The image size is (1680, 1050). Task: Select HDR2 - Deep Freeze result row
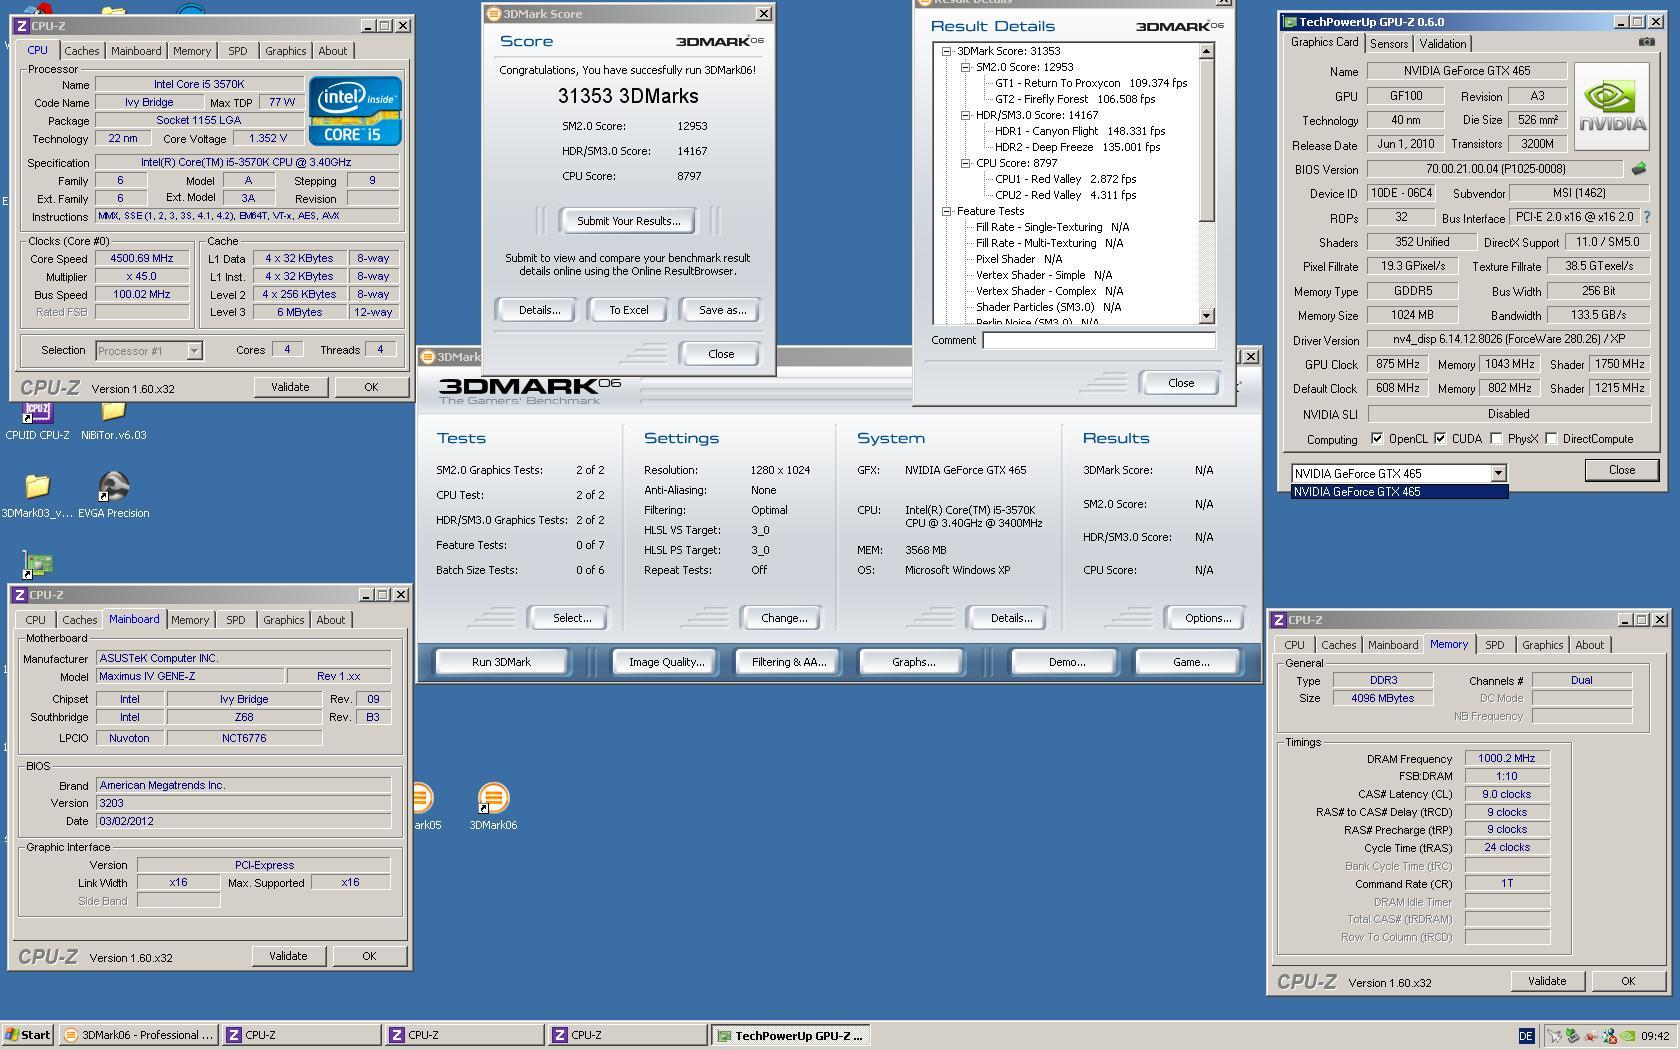click(x=1078, y=147)
